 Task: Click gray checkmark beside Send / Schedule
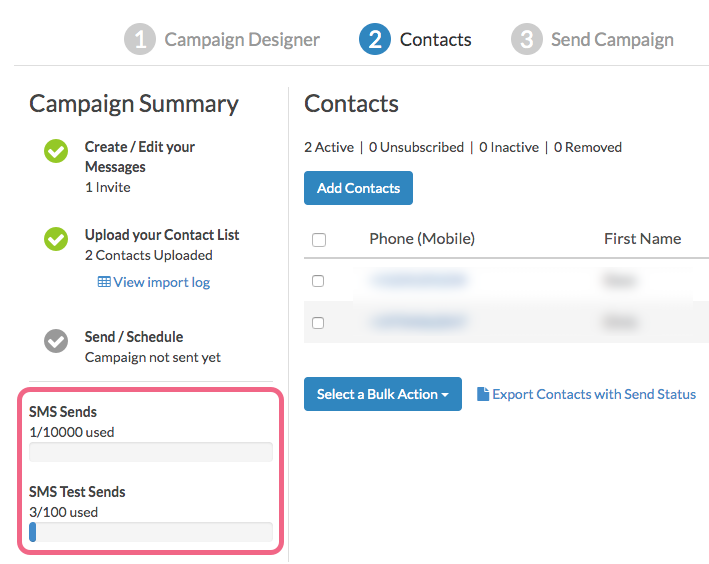pyautogui.click(x=56, y=341)
